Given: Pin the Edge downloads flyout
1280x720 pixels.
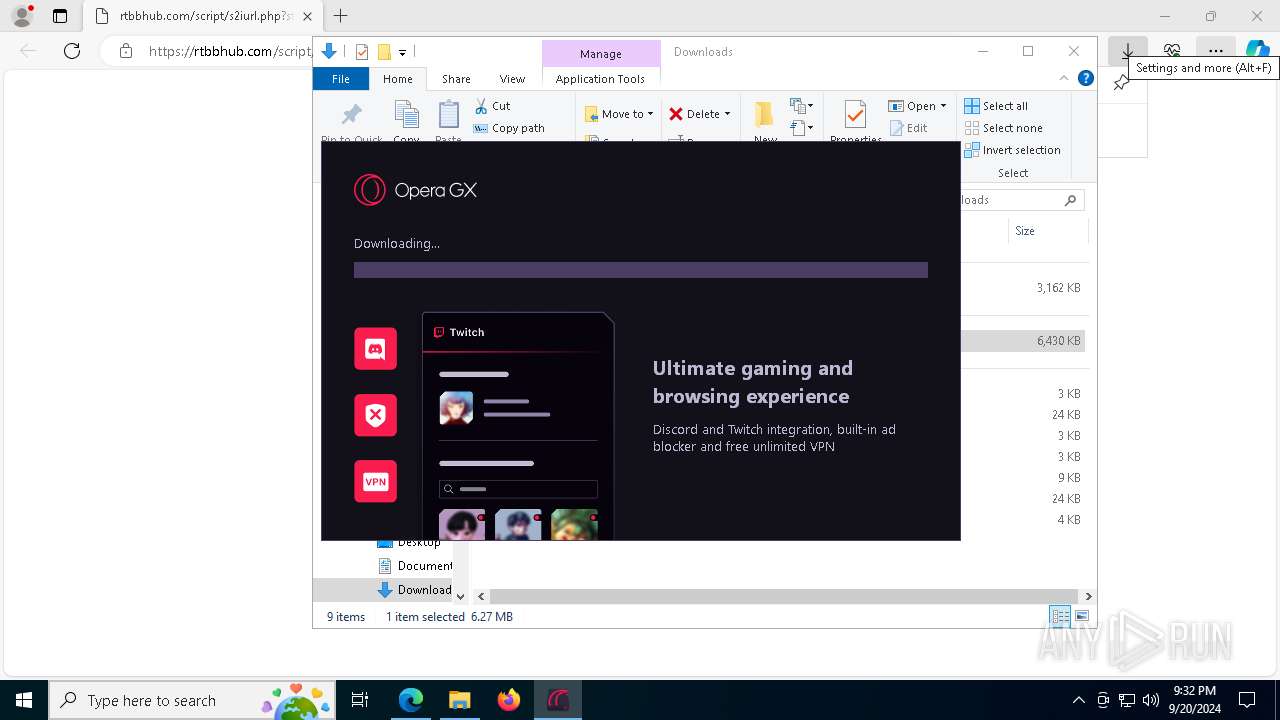Looking at the screenshot, I should coord(1121,84).
